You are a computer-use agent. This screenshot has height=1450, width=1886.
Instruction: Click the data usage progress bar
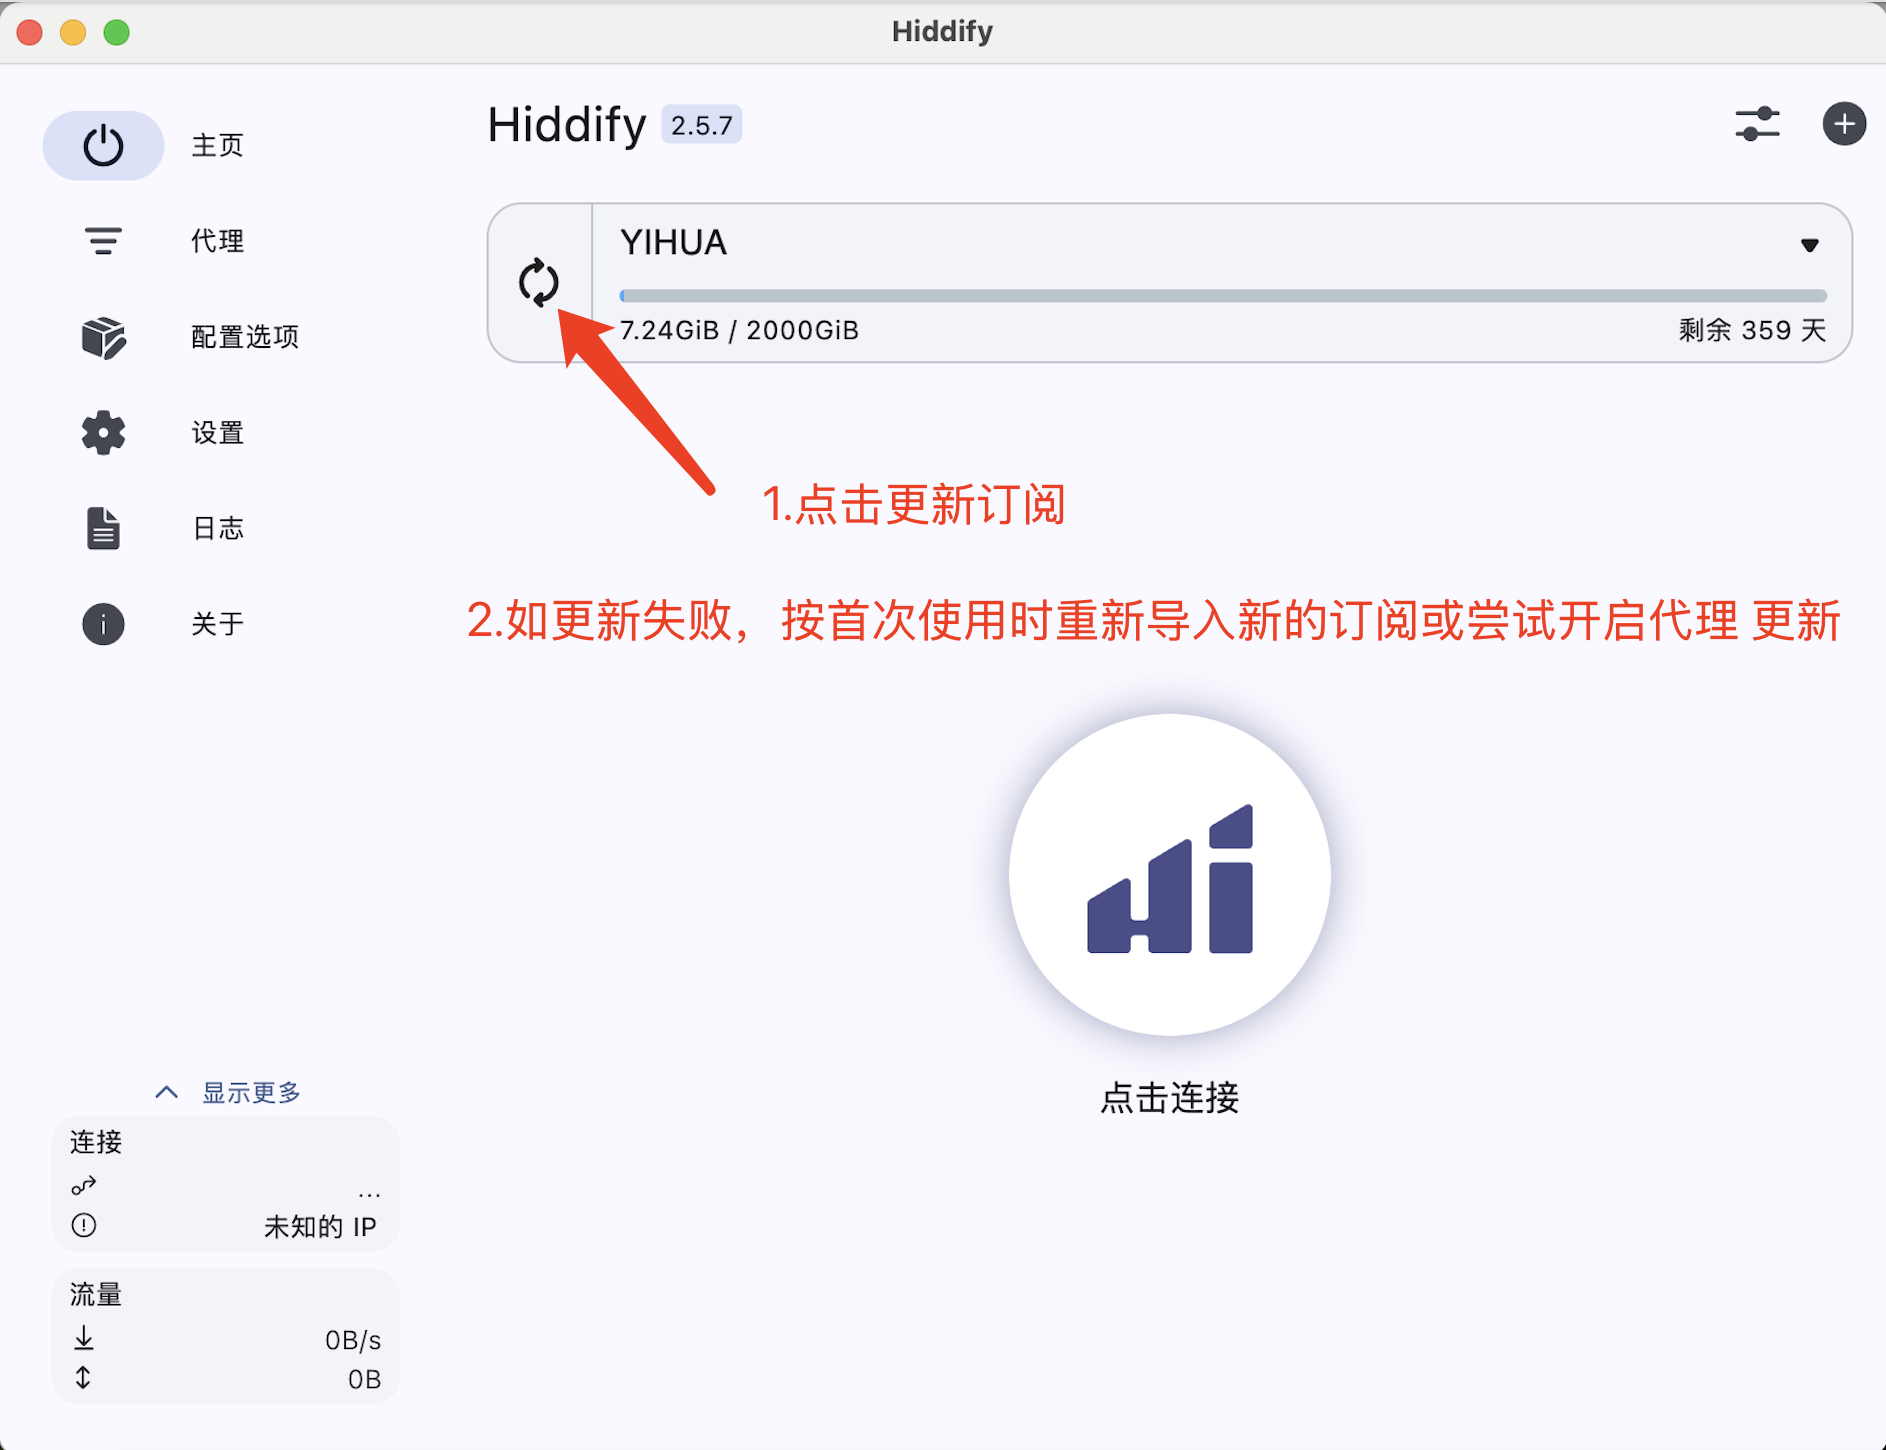click(x=1223, y=296)
